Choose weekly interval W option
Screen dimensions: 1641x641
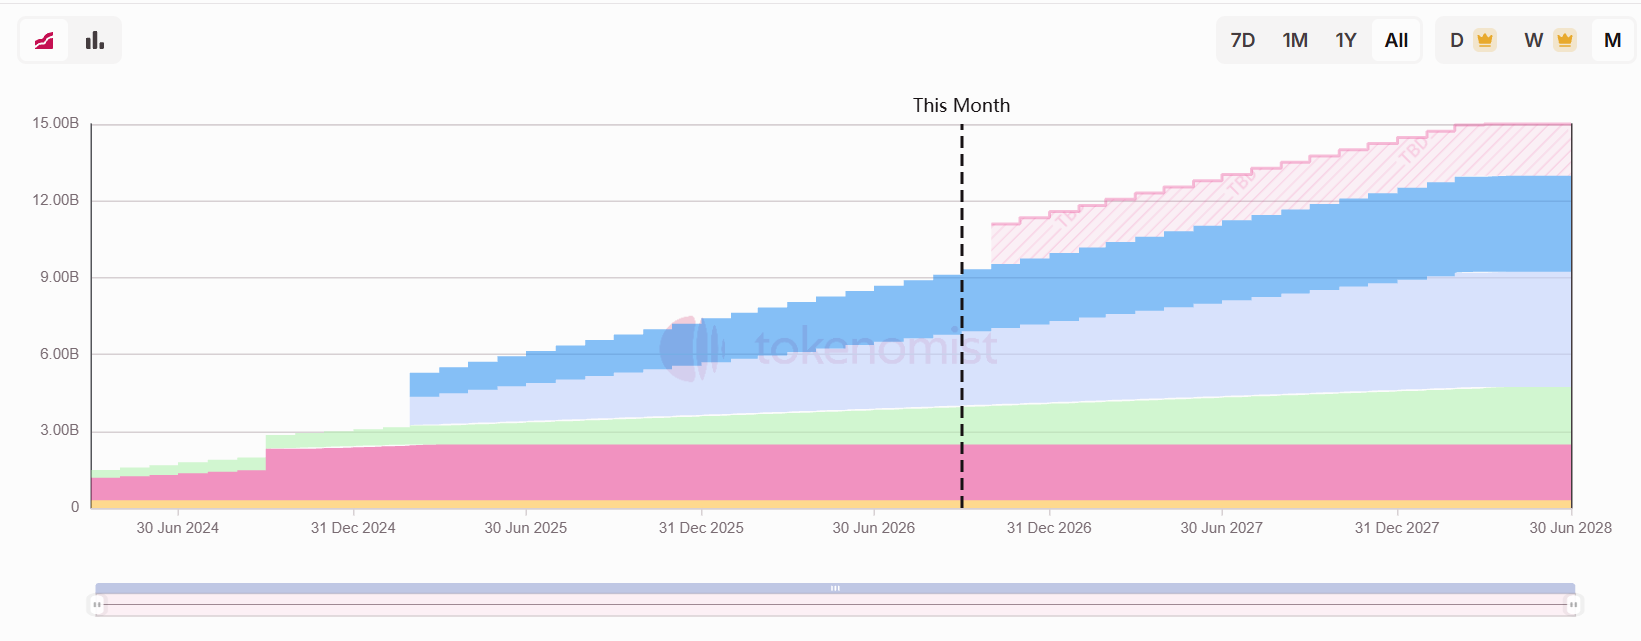coord(1533,40)
